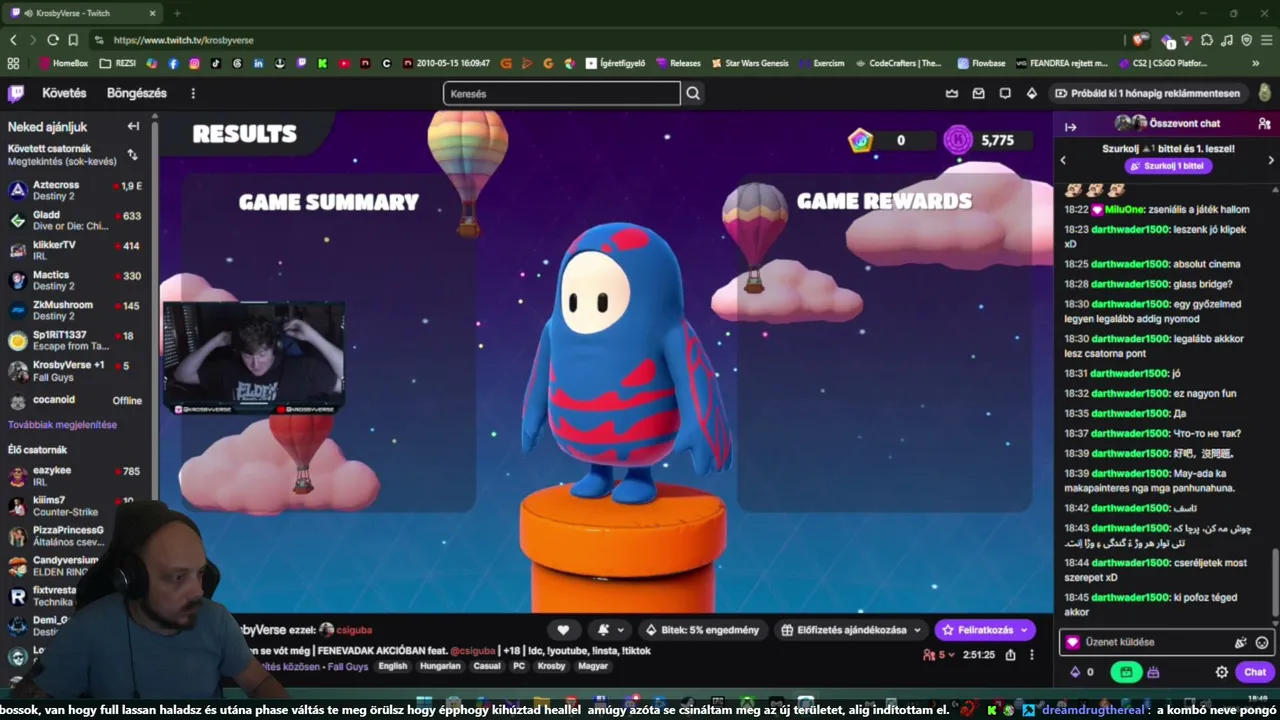Screen dimensions: 1280x720
Task: Click the Keresés search field
Action: [x=562, y=93]
